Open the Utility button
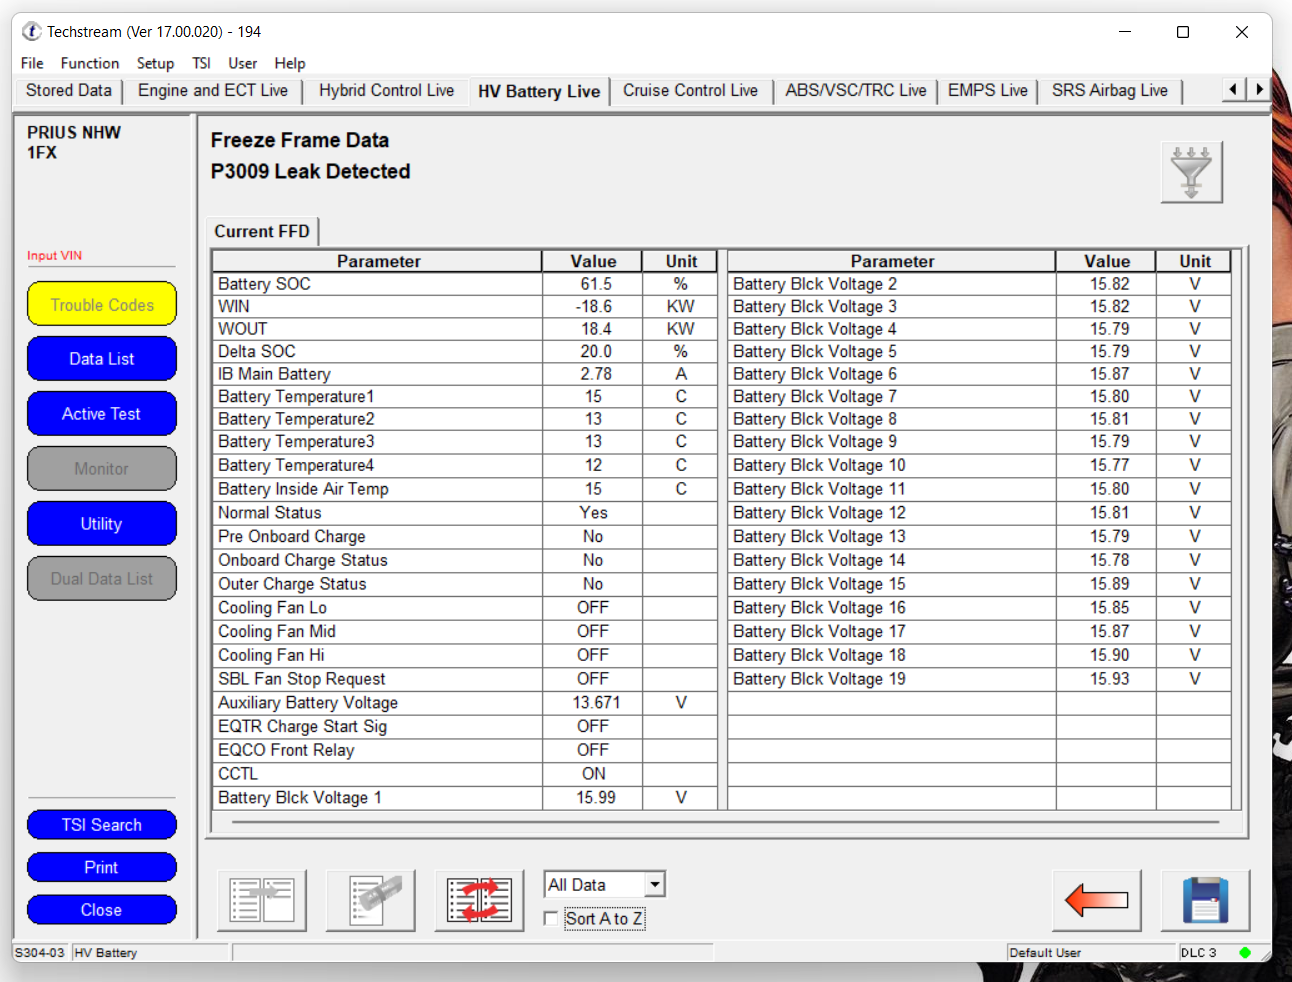 point(102,524)
